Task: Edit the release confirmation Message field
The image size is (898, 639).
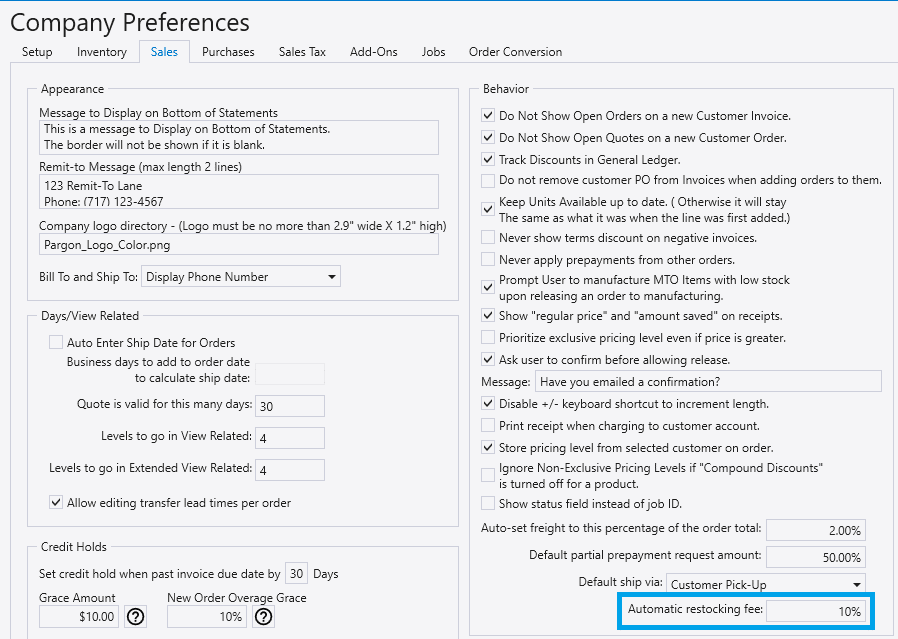Action: coord(708,381)
